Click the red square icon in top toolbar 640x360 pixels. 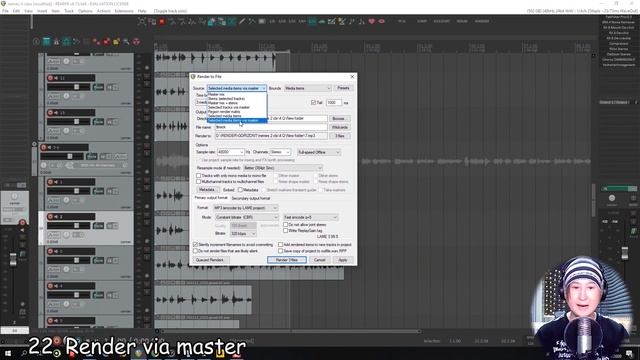[162, 21]
